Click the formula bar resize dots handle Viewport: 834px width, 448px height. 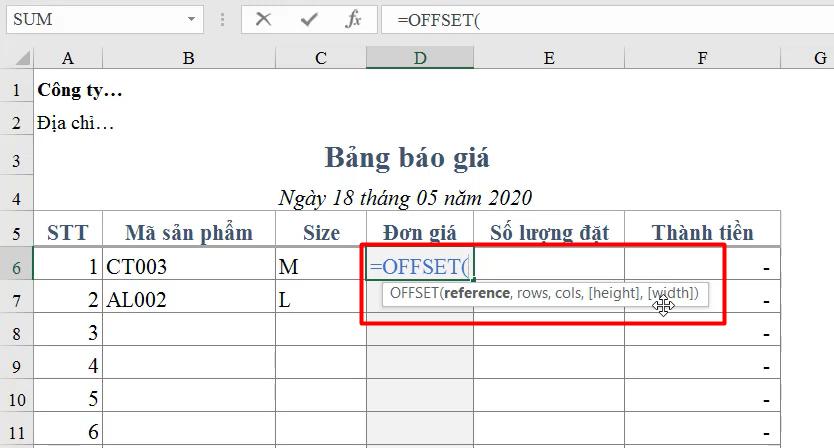[222, 20]
